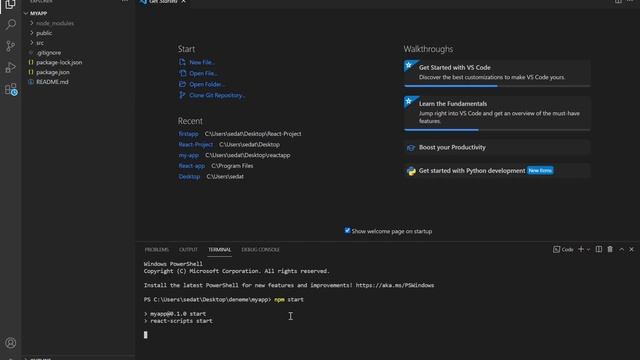Click the terminal cursor input line
Screen dimensions: 640x360
pyautogui.click(x=146, y=335)
